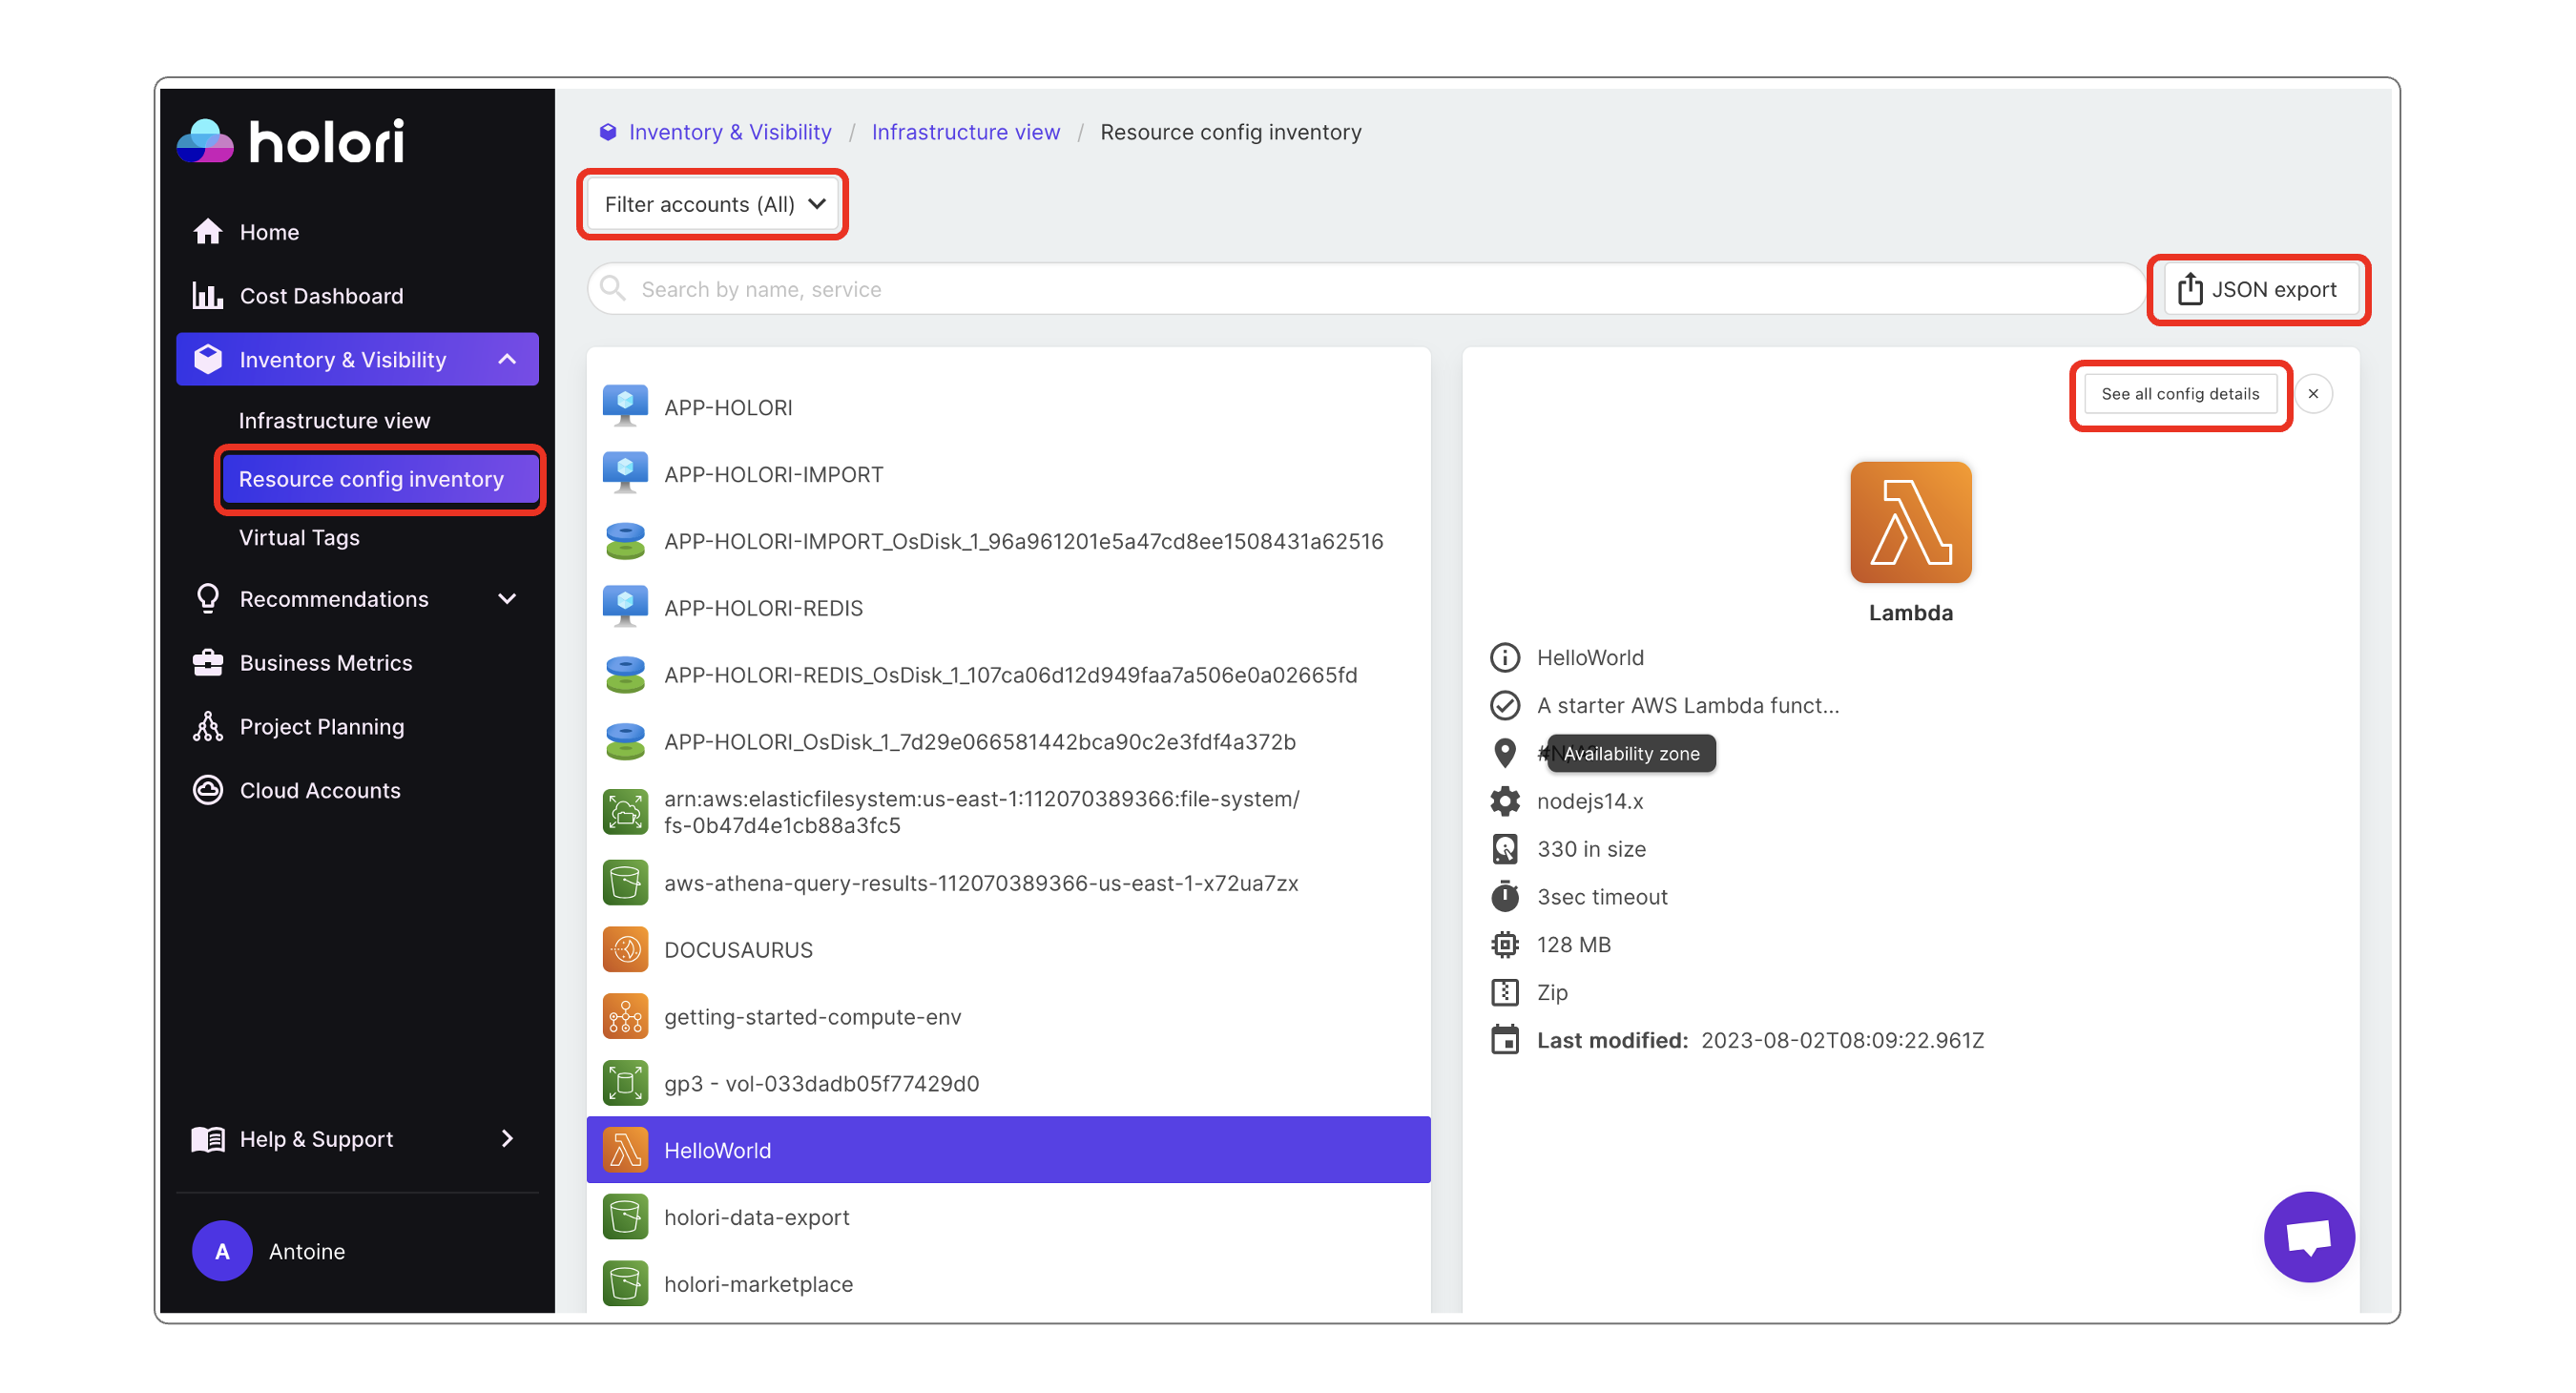Click See all config details button
The image size is (2576, 1393).
tap(2179, 394)
